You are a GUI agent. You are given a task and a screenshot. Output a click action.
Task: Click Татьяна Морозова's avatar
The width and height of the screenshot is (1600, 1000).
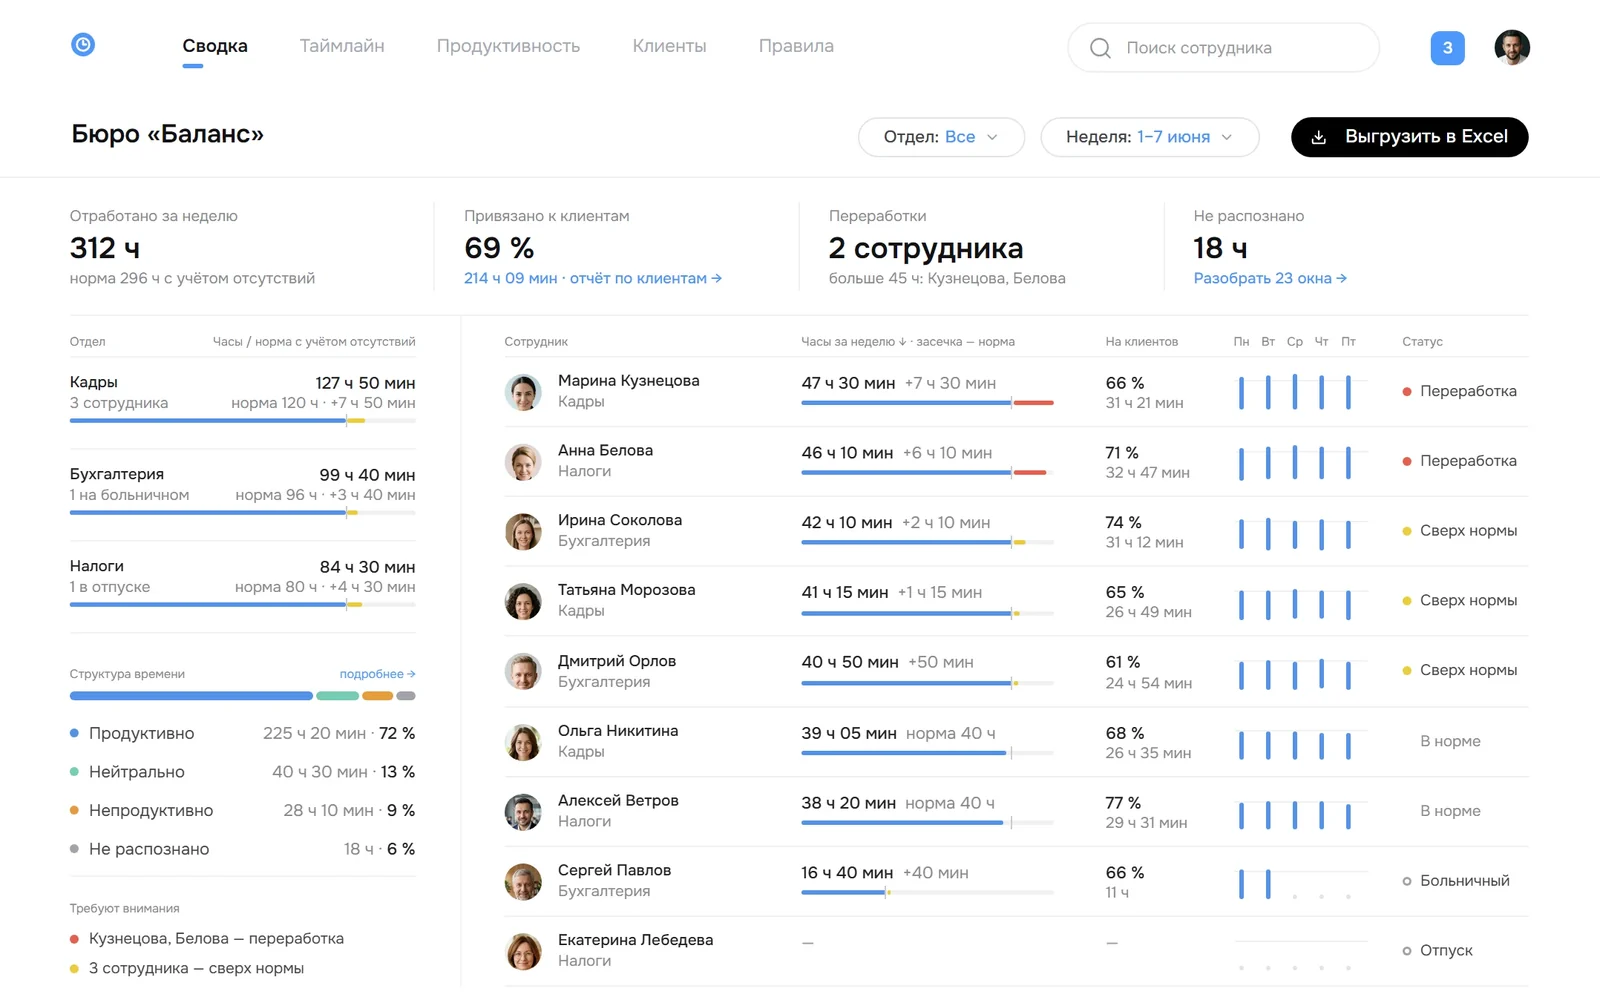(523, 602)
